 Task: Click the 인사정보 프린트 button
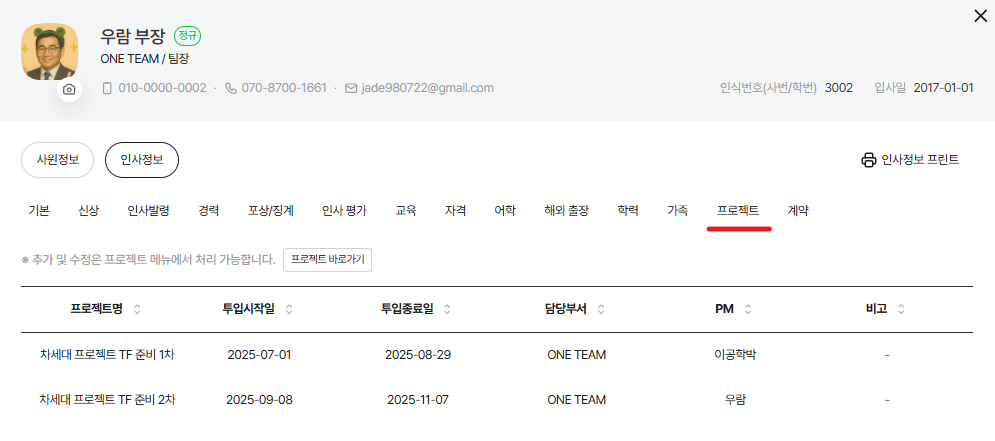[x=910, y=160]
